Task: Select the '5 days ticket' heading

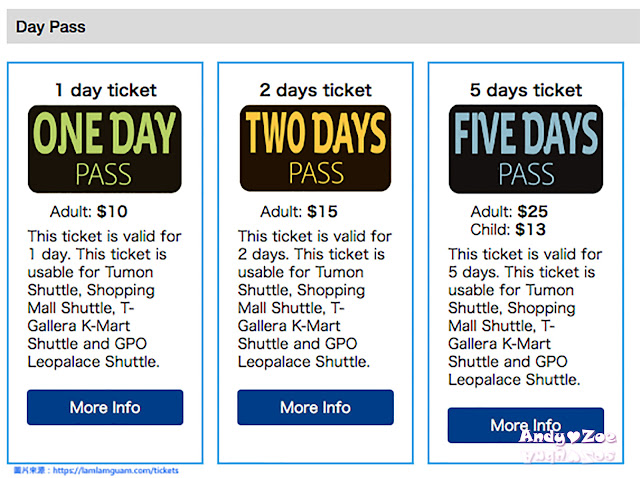Action: click(526, 90)
